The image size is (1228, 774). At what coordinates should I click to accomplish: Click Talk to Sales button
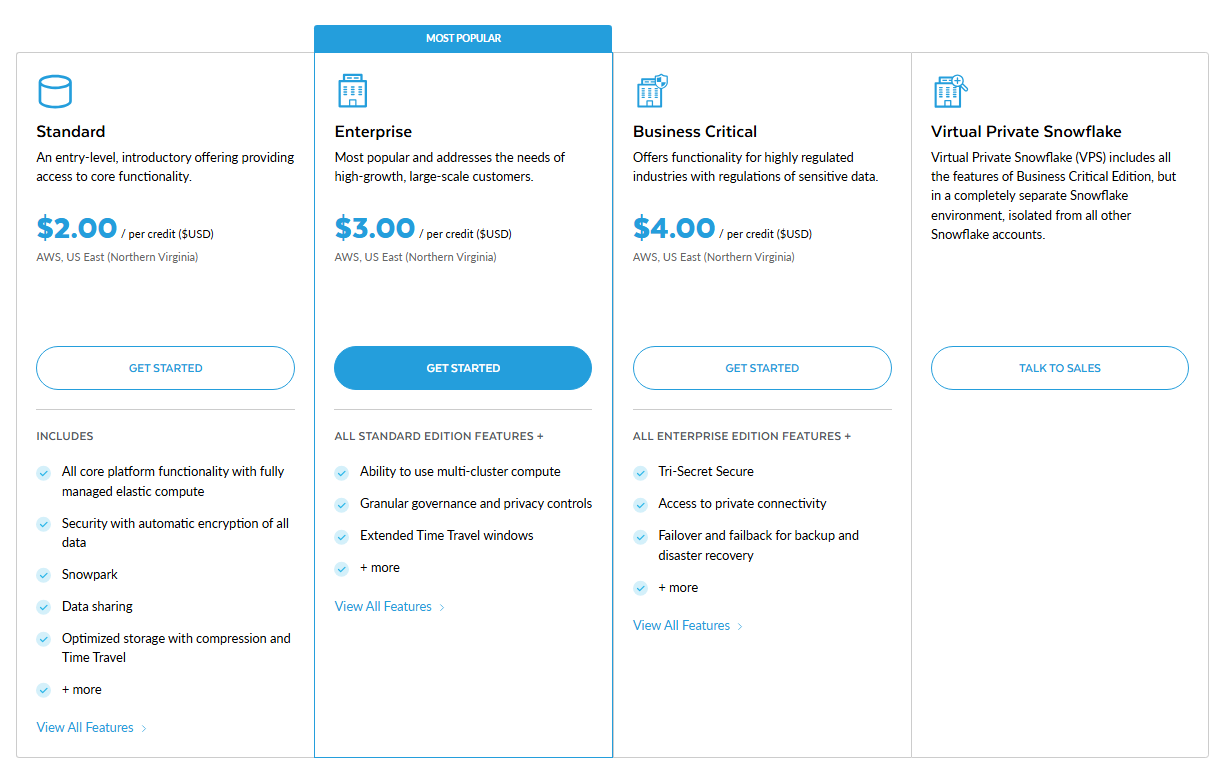[1060, 368]
